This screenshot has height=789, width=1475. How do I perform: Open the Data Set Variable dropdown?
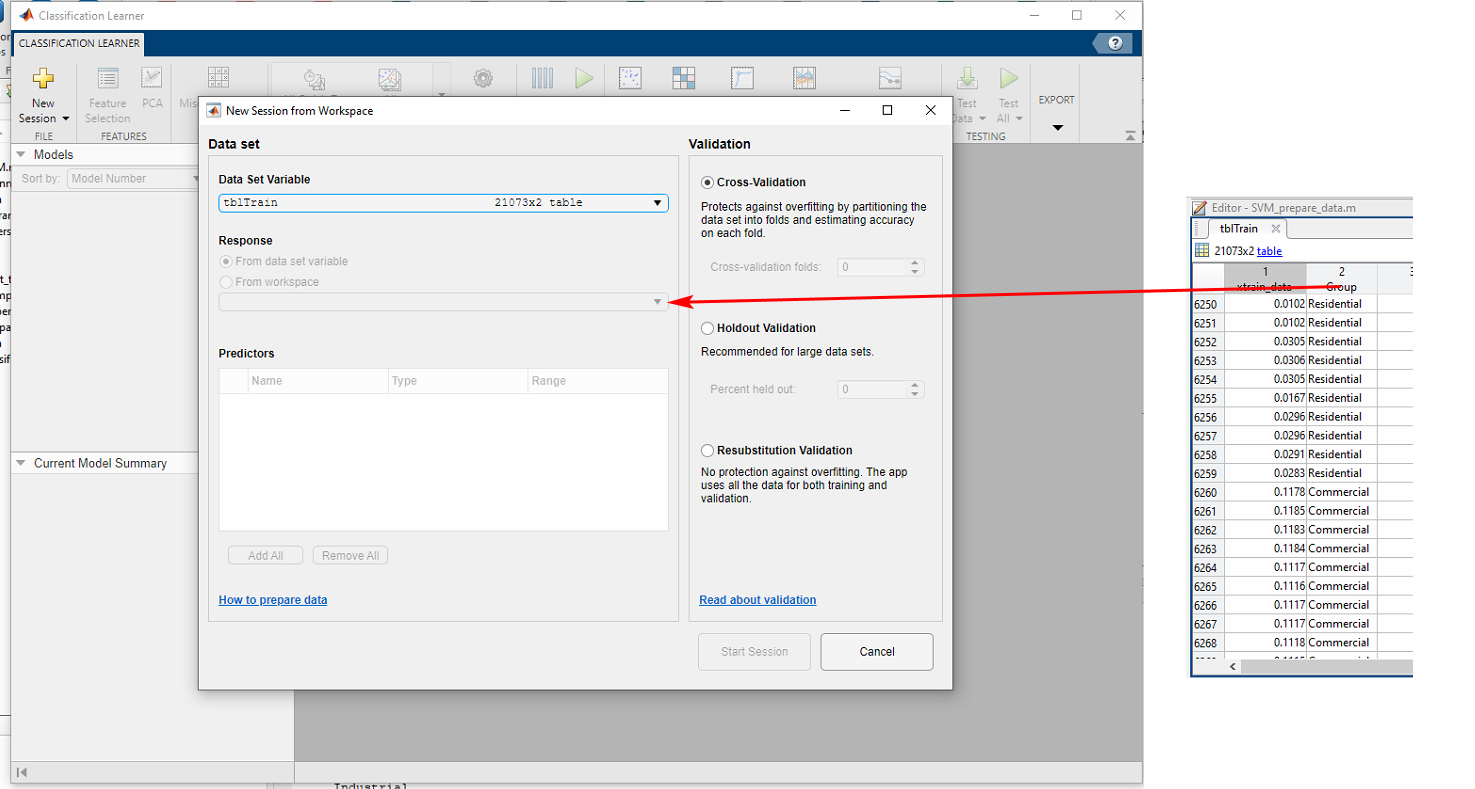657,203
